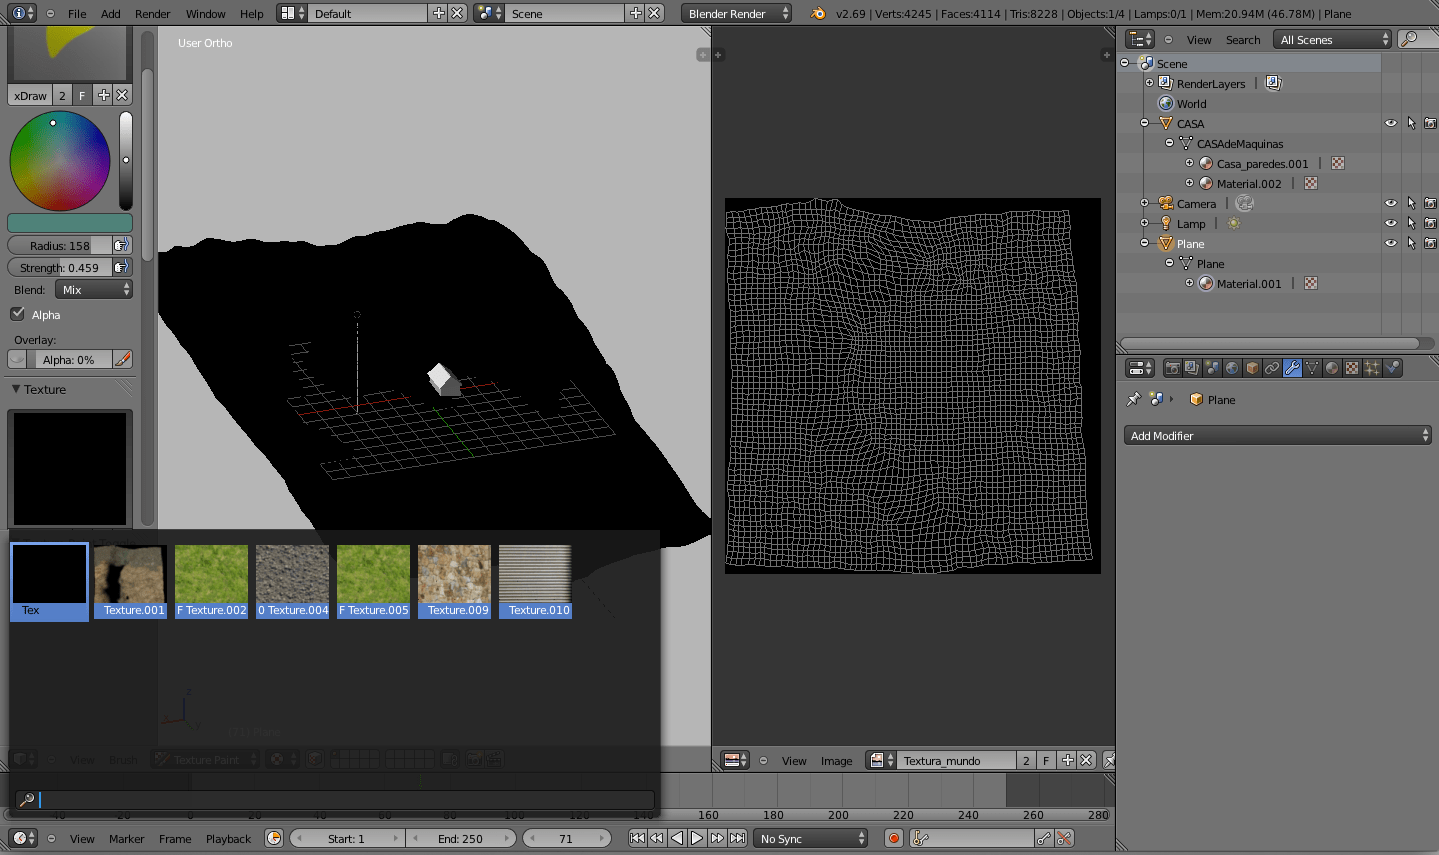The width and height of the screenshot is (1439, 855).
Task: Open Physics properties (bouncing ball icon)
Action: (1391, 367)
